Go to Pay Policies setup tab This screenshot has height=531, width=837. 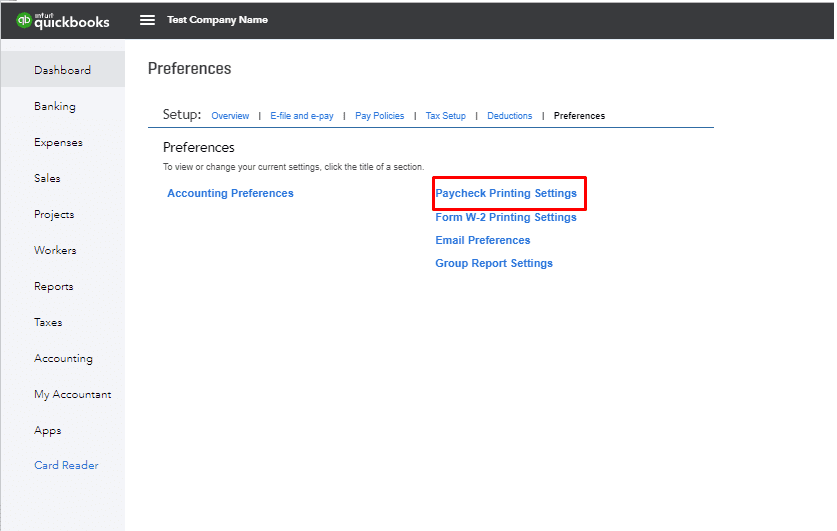tap(380, 116)
